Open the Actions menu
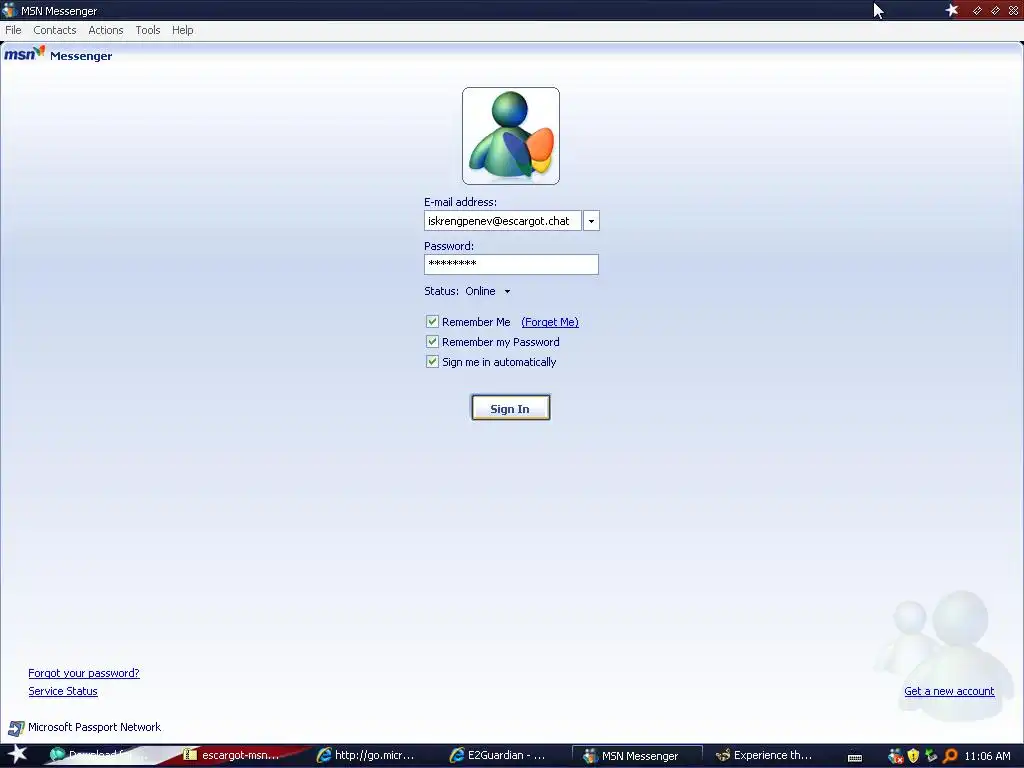This screenshot has width=1024, height=768. (x=106, y=30)
